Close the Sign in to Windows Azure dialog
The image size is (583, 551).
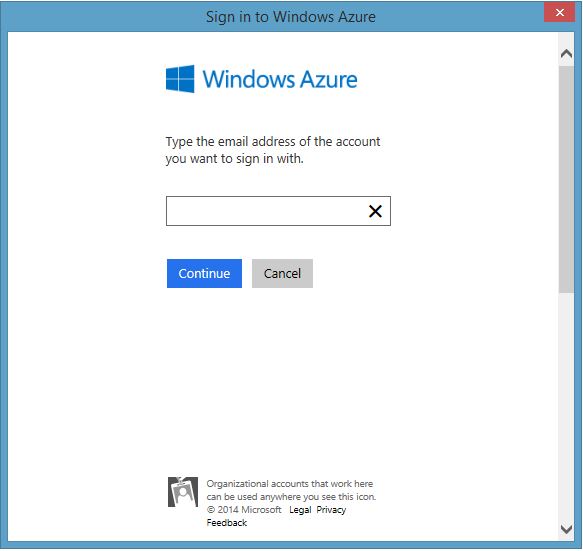coord(559,12)
